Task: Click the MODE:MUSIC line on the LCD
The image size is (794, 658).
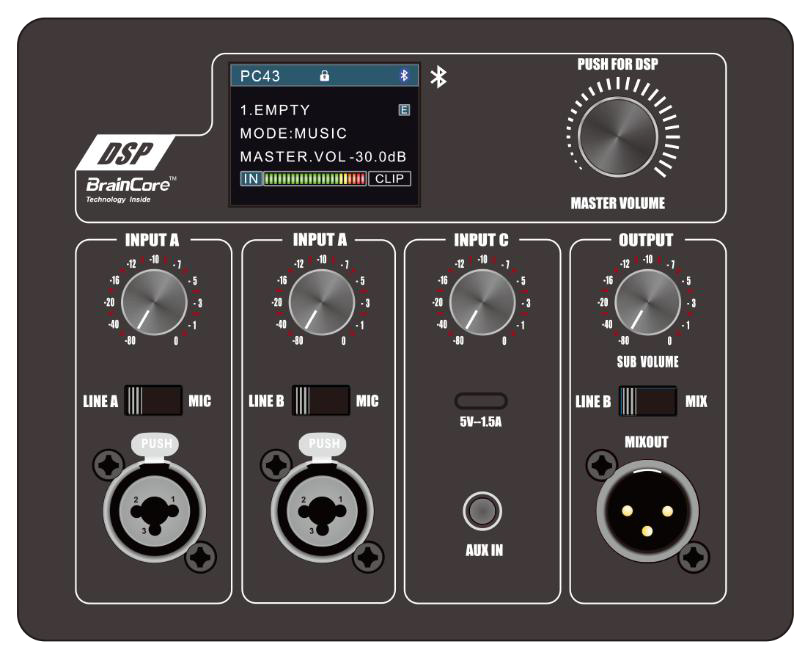Action: click(x=293, y=133)
